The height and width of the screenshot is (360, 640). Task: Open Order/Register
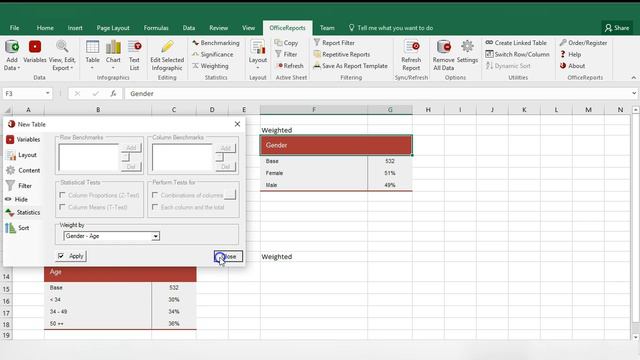tap(583, 43)
